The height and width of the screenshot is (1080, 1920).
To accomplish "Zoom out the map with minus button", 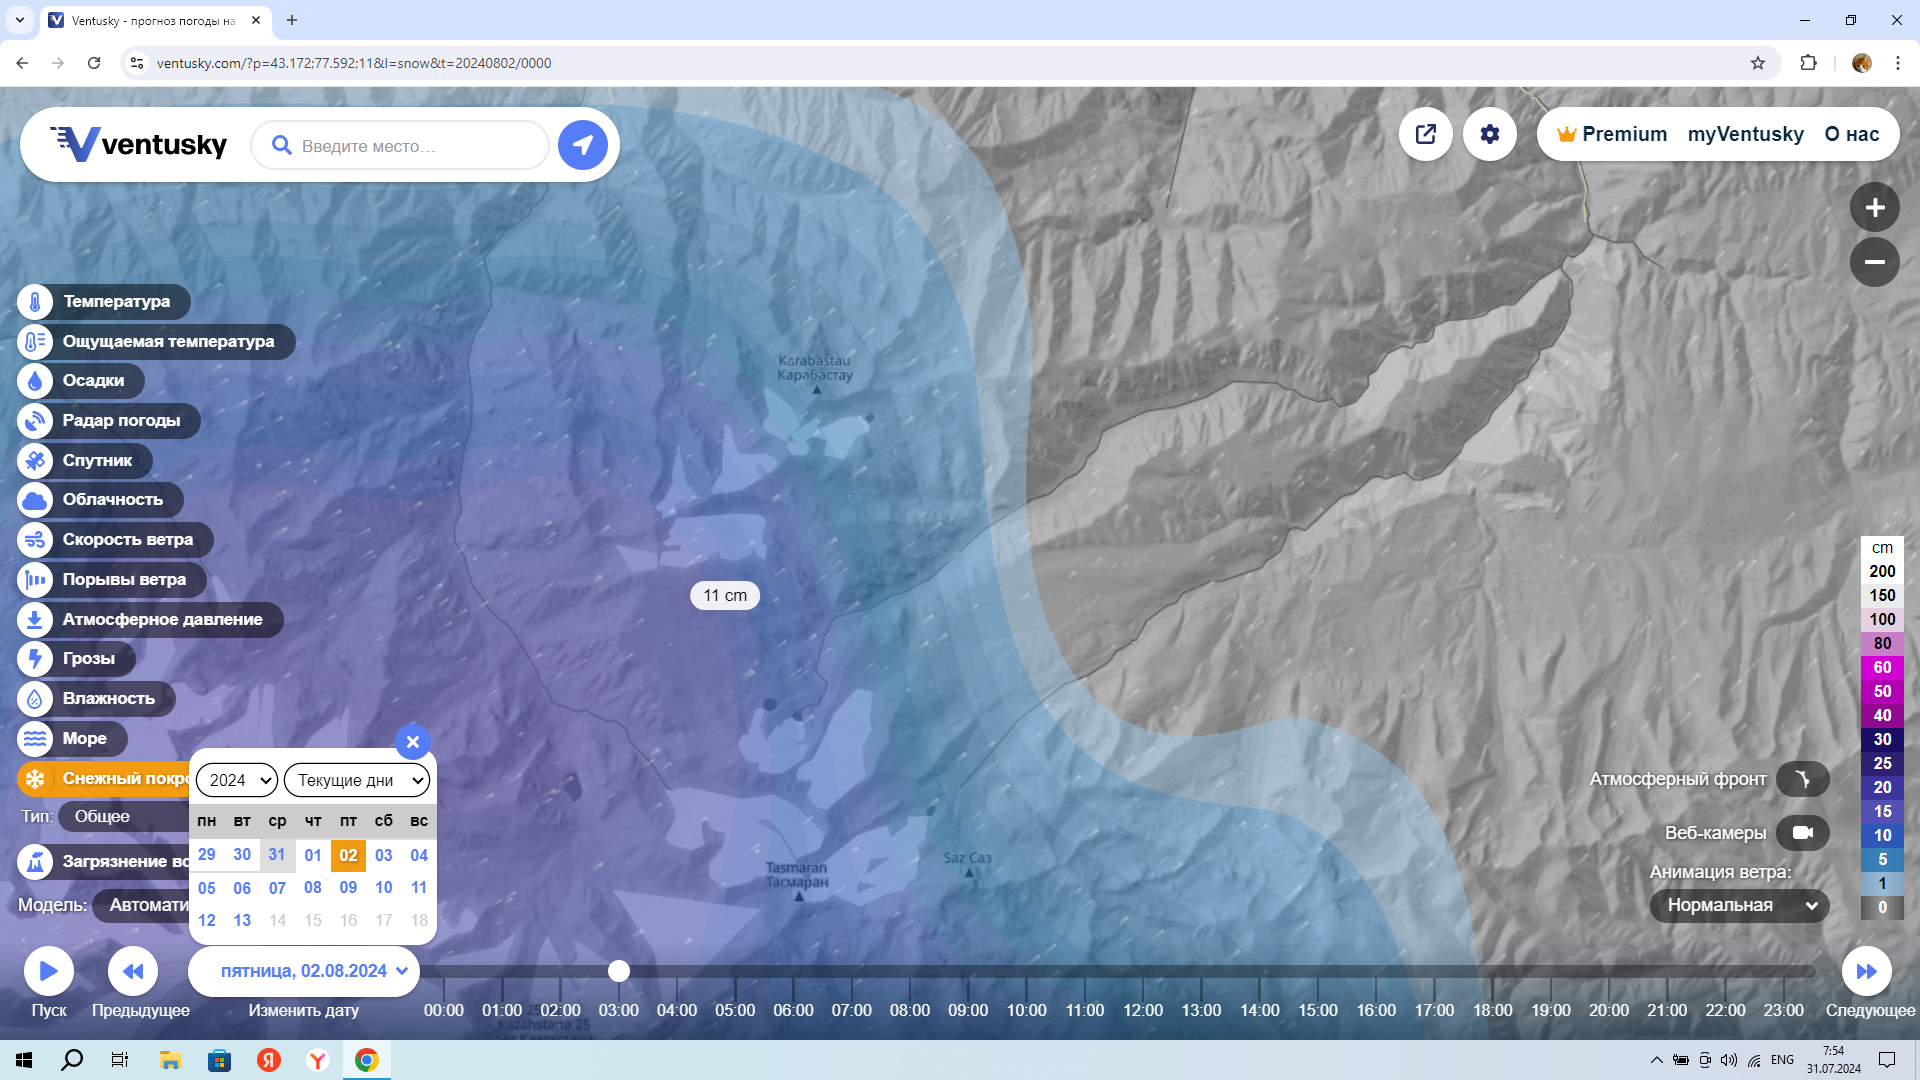I will tap(1875, 262).
